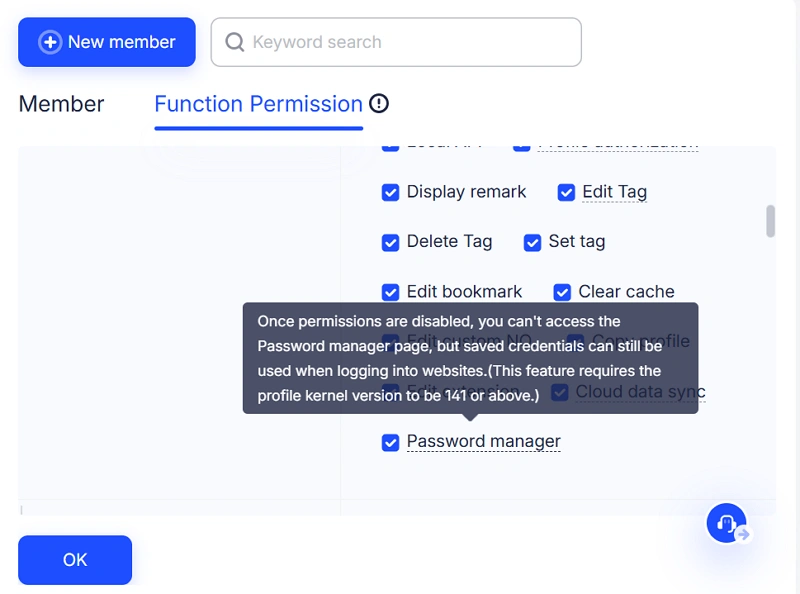The width and height of the screenshot is (800, 594).
Task: Uncheck the Cloud data sync permission
Action: tap(560, 392)
